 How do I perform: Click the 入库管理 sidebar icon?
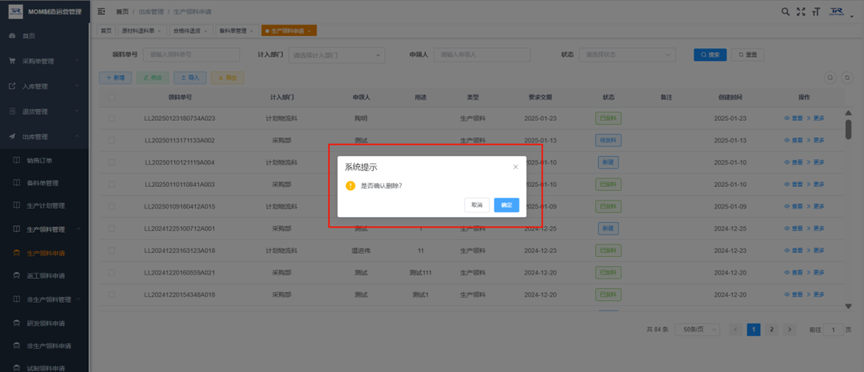pos(13,87)
